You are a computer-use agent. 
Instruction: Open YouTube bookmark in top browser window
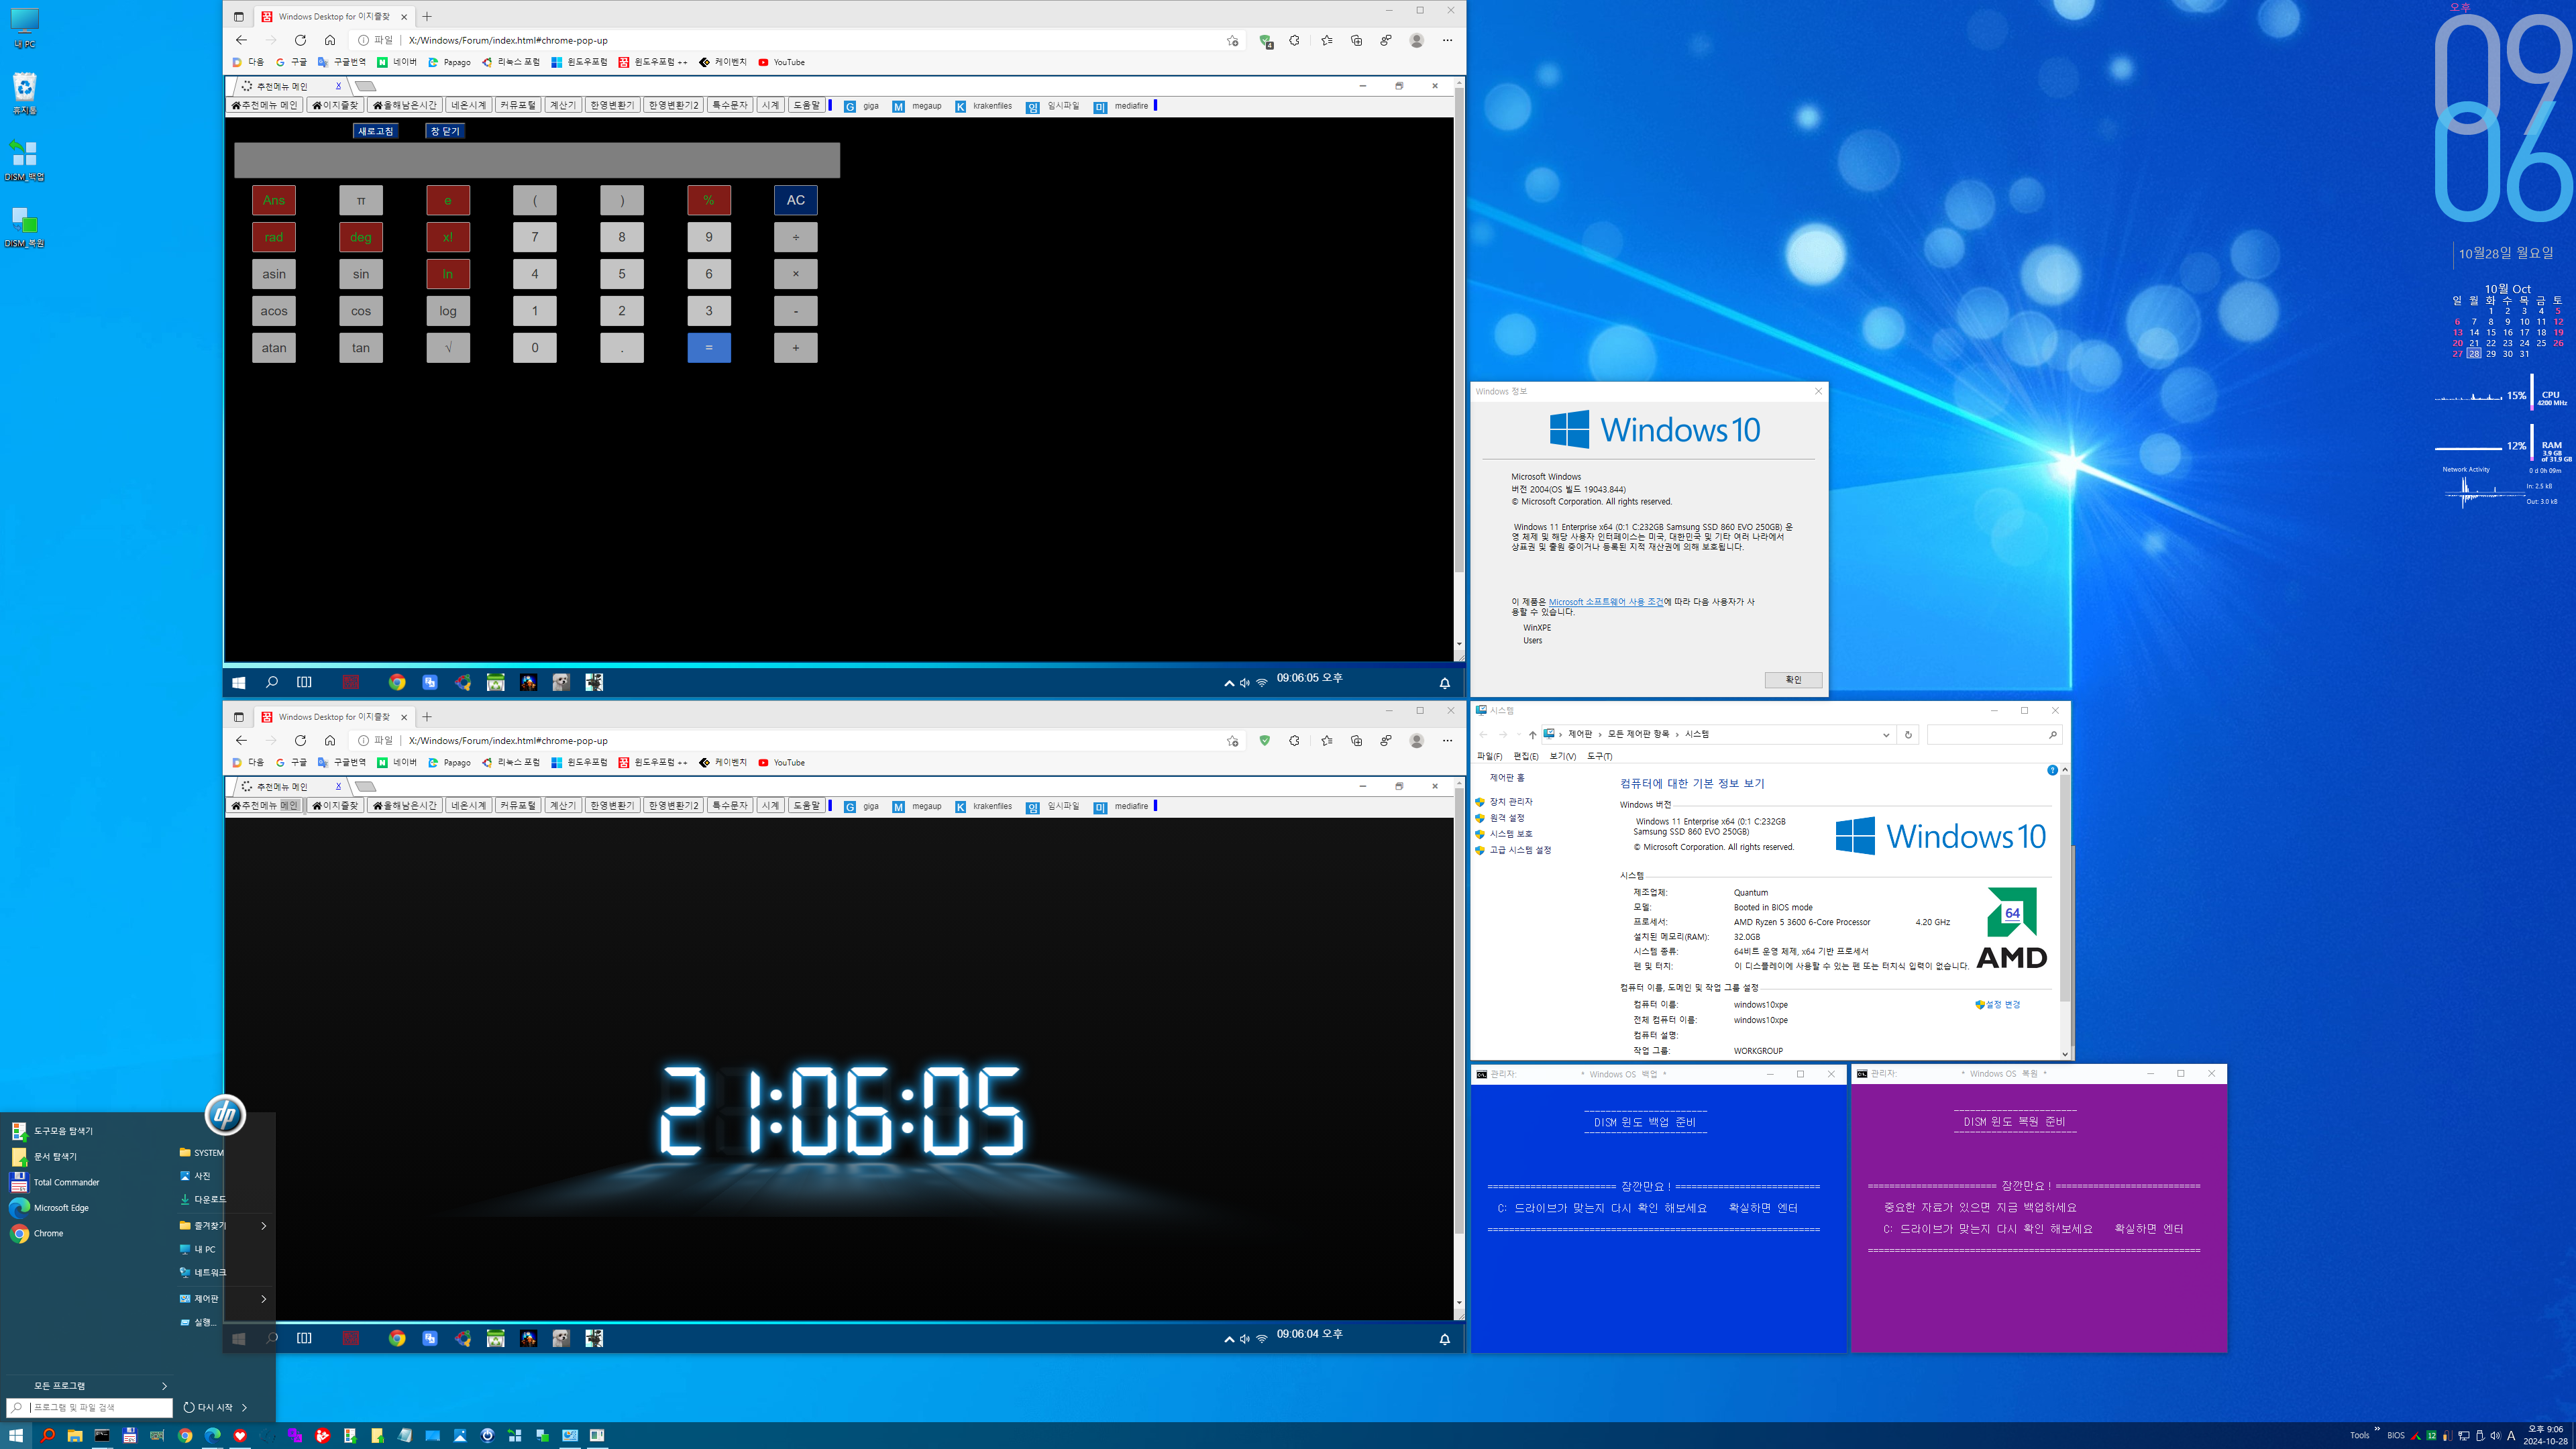[x=781, y=62]
